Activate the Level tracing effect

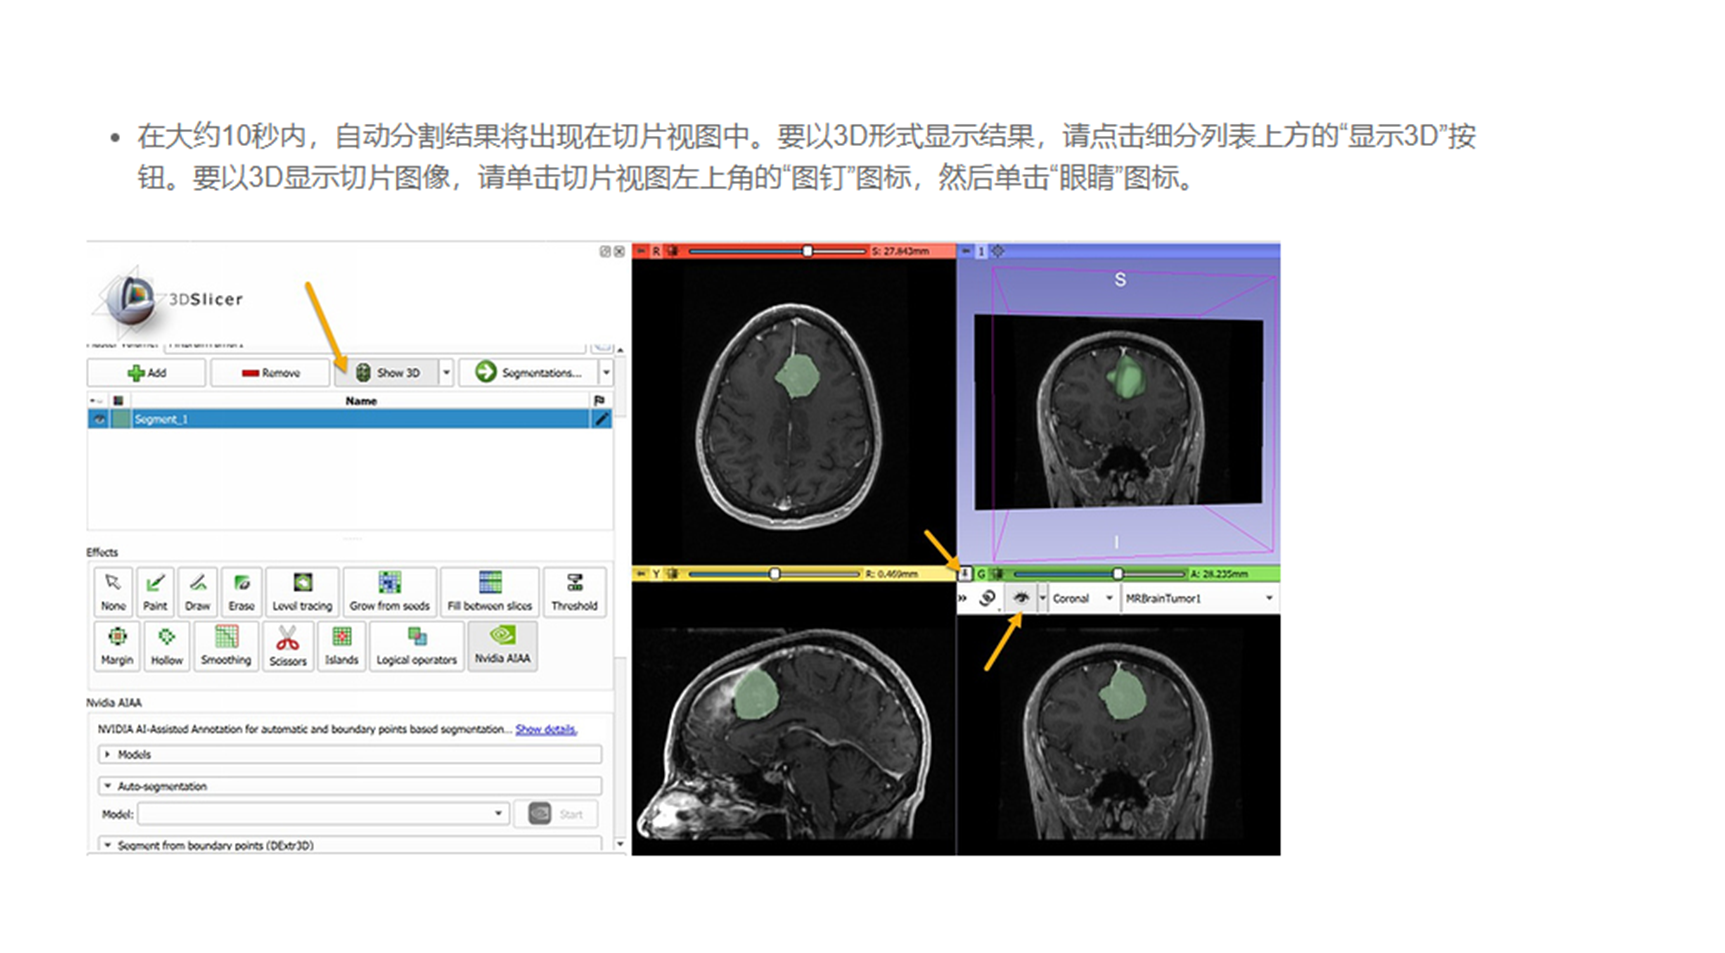click(302, 592)
